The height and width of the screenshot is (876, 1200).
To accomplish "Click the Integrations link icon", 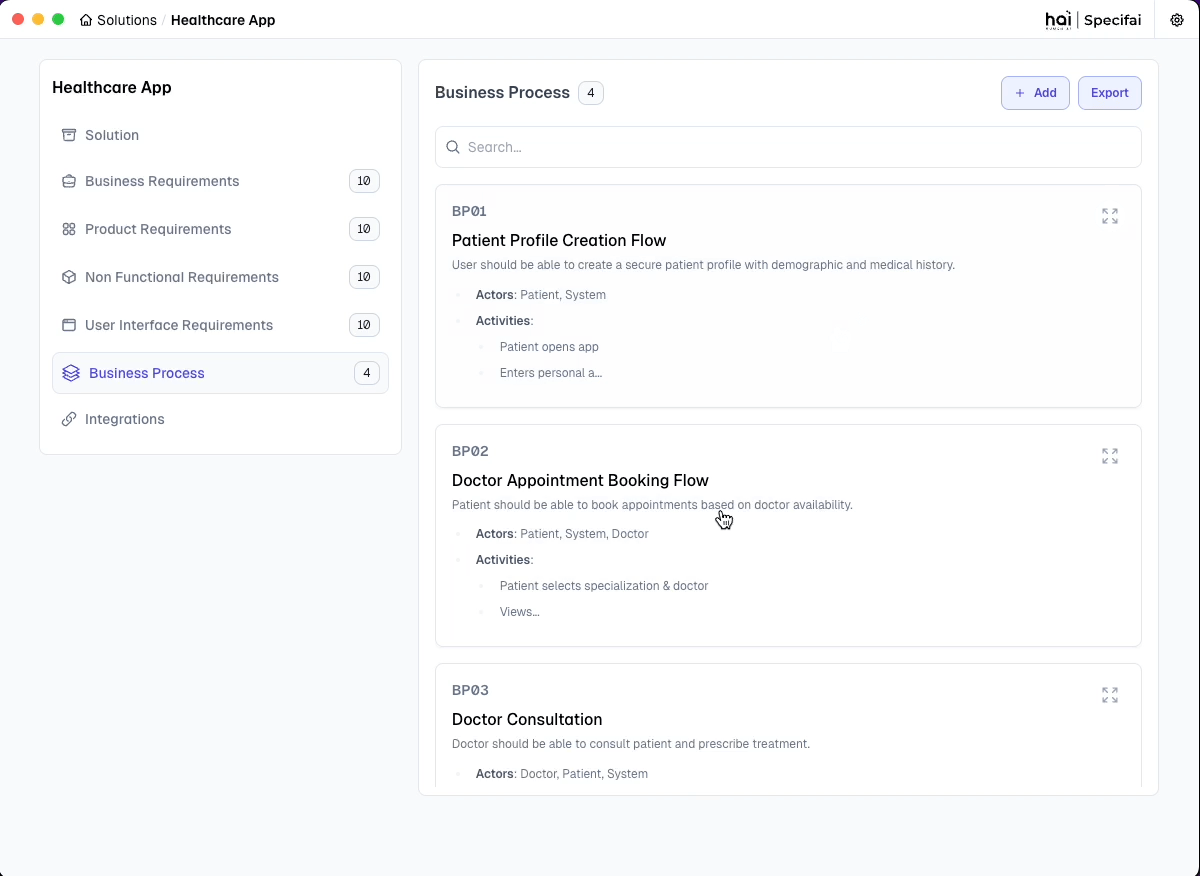I will coord(69,419).
